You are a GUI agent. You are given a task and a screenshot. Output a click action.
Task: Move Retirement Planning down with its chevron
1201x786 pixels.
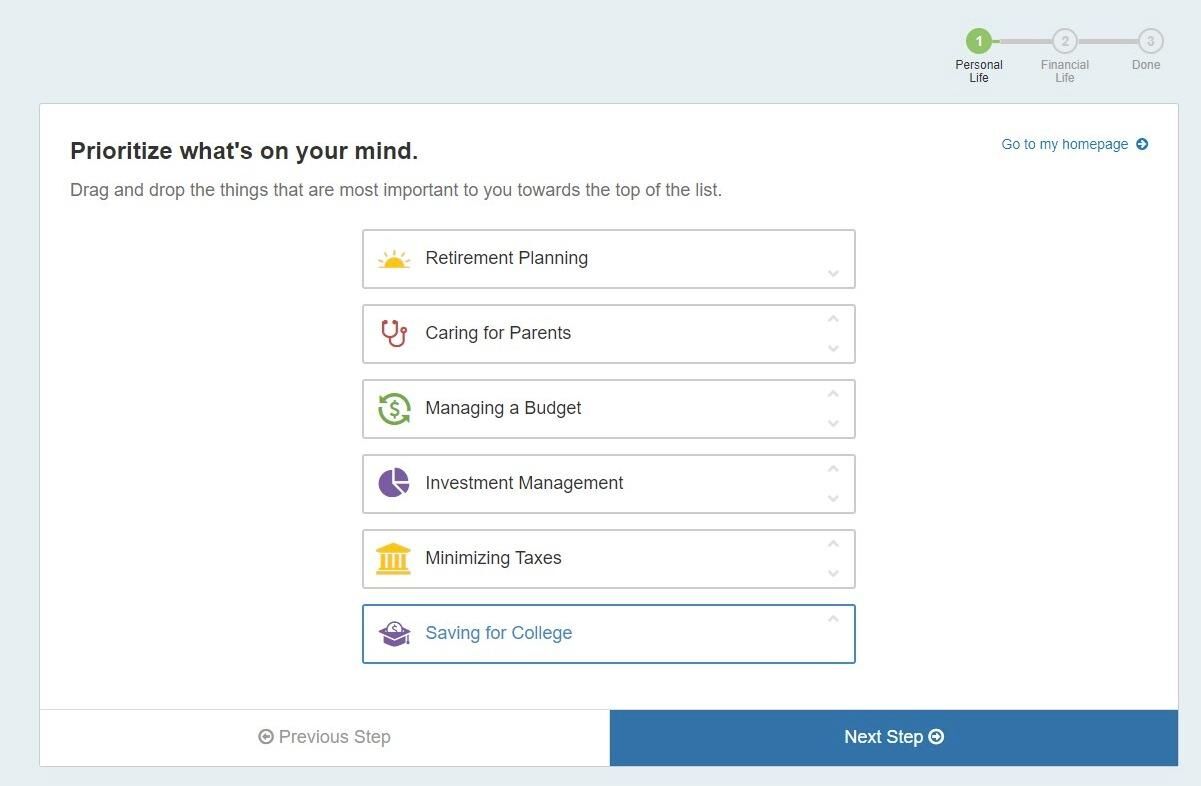(x=833, y=274)
